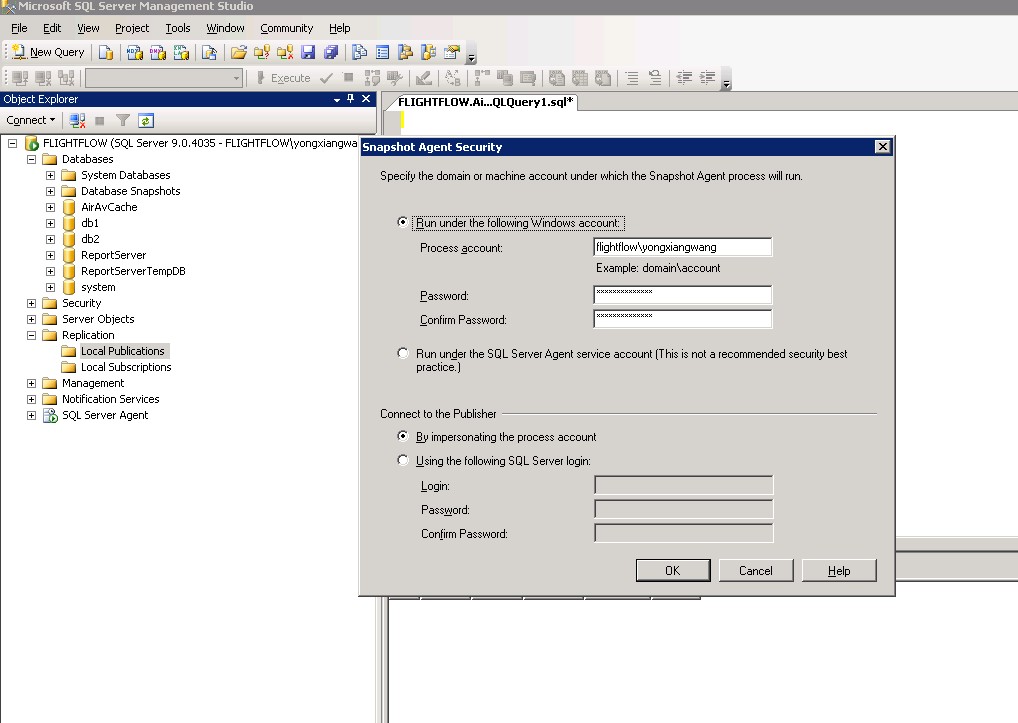Click the Save All icon in toolbar
The width and height of the screenshot is (1018, 723).
point(329,52)
